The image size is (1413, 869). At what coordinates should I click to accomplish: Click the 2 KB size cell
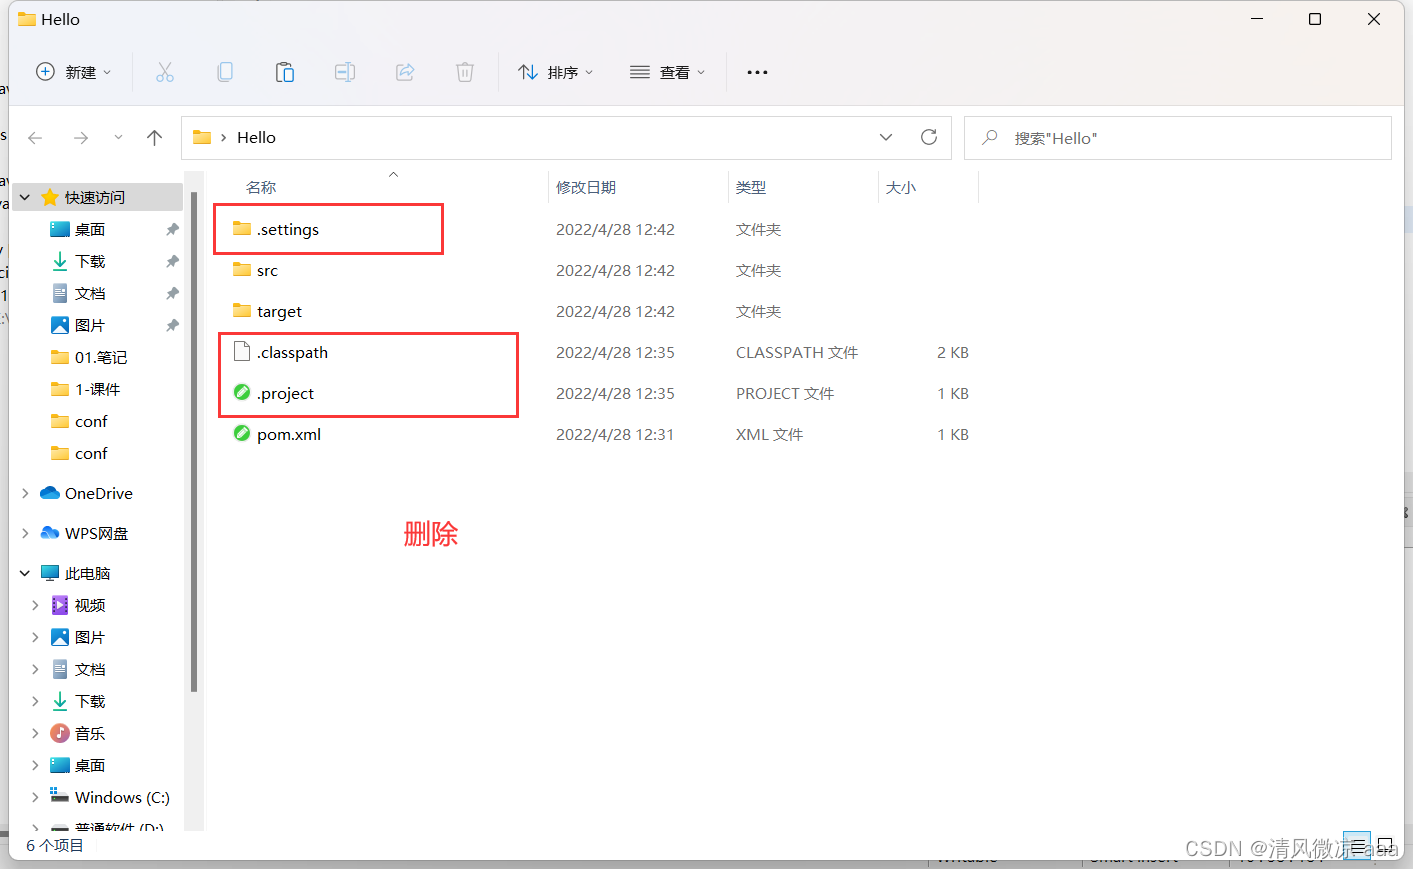pos(953,352)
